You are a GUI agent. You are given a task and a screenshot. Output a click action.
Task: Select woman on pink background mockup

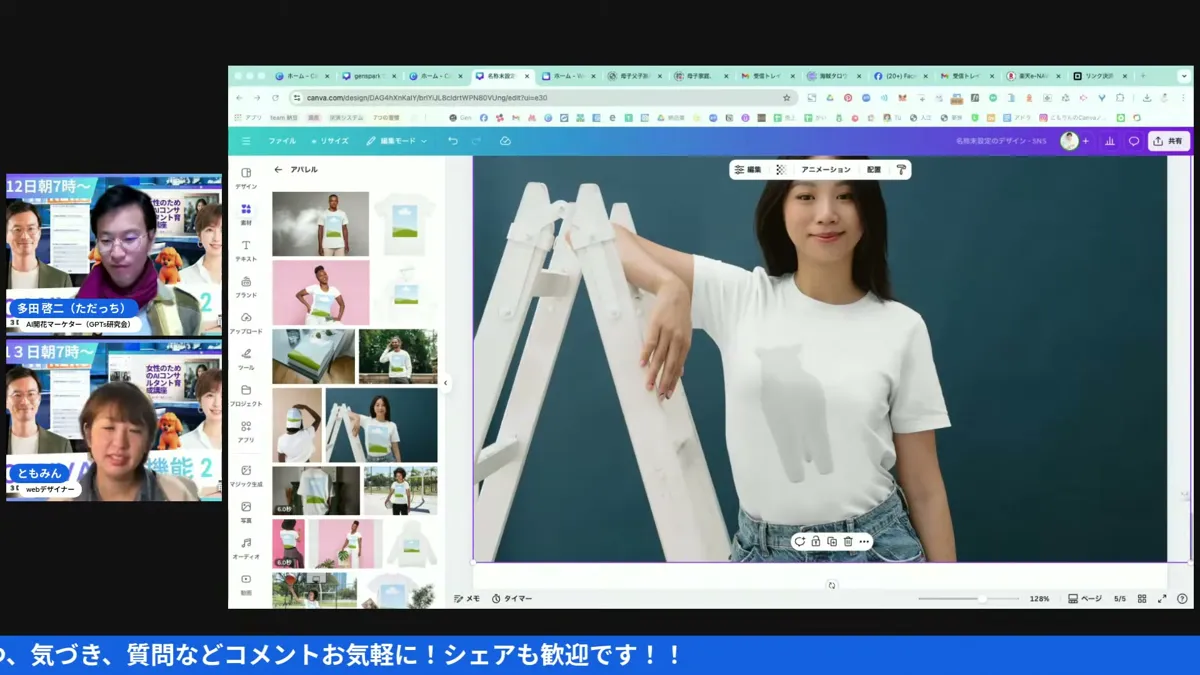click(x=320, y=293)
